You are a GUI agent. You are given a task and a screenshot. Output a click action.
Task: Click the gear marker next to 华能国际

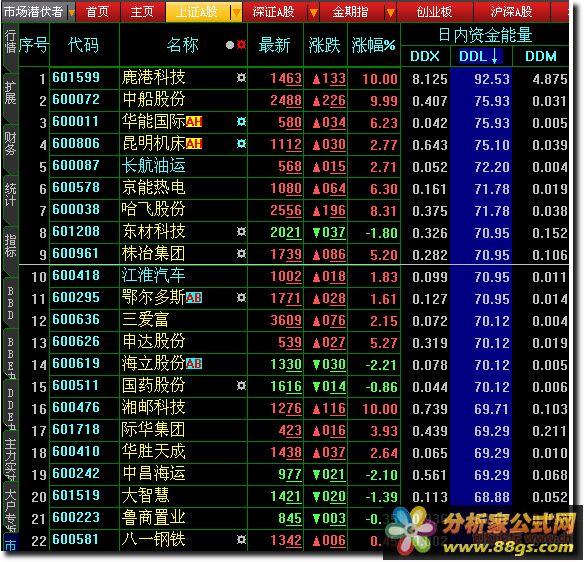241,122
